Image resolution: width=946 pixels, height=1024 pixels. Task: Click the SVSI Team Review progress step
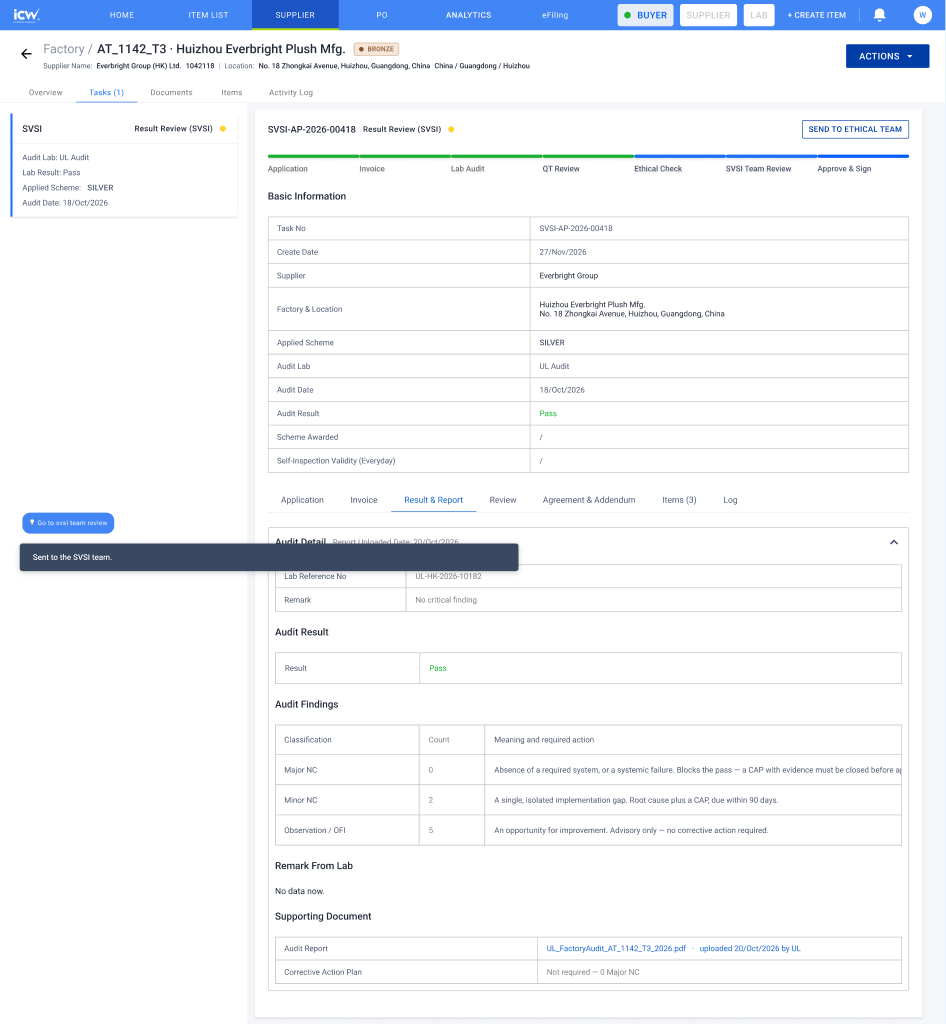tap(758, 168)
